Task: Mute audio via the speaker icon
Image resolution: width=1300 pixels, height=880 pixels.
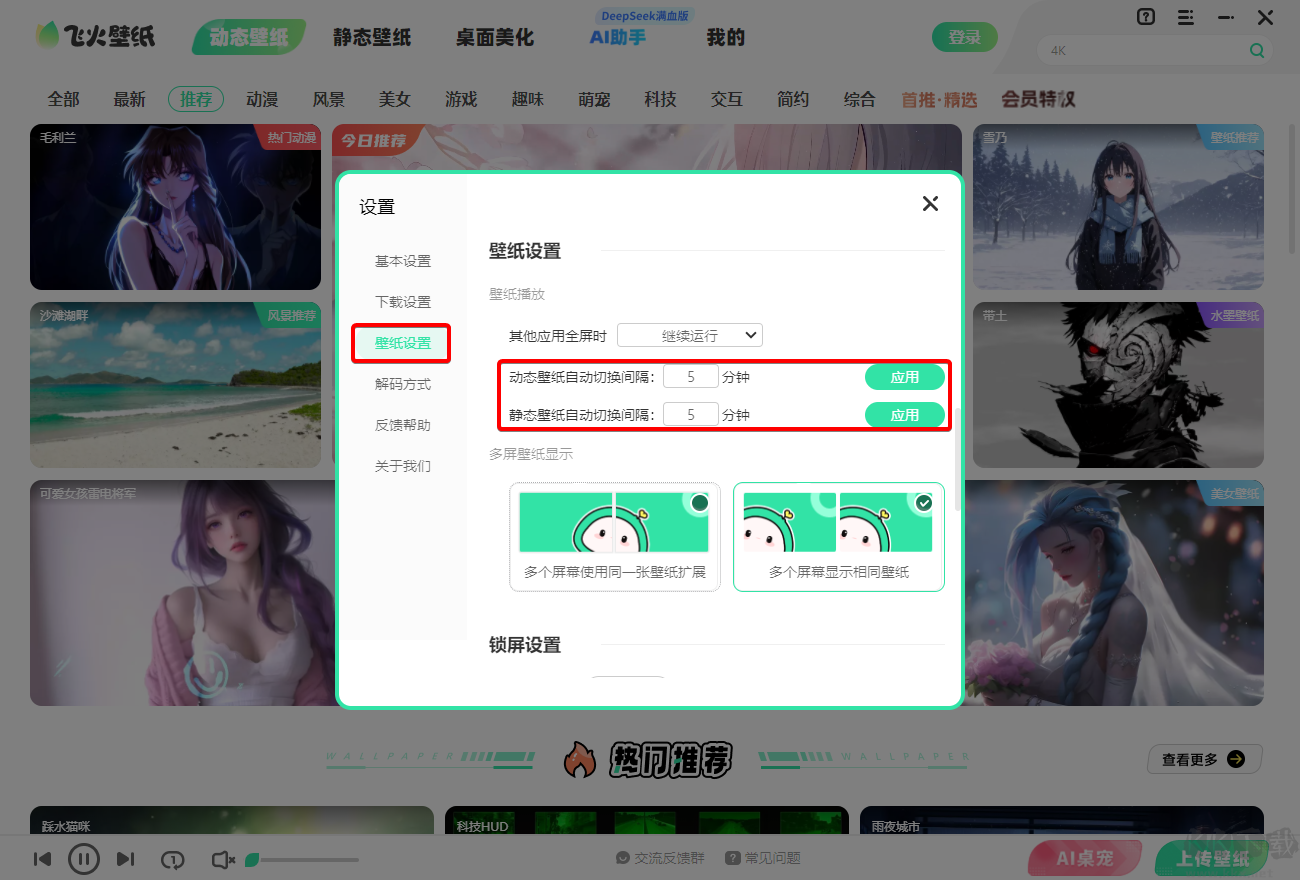Action: 222,858
